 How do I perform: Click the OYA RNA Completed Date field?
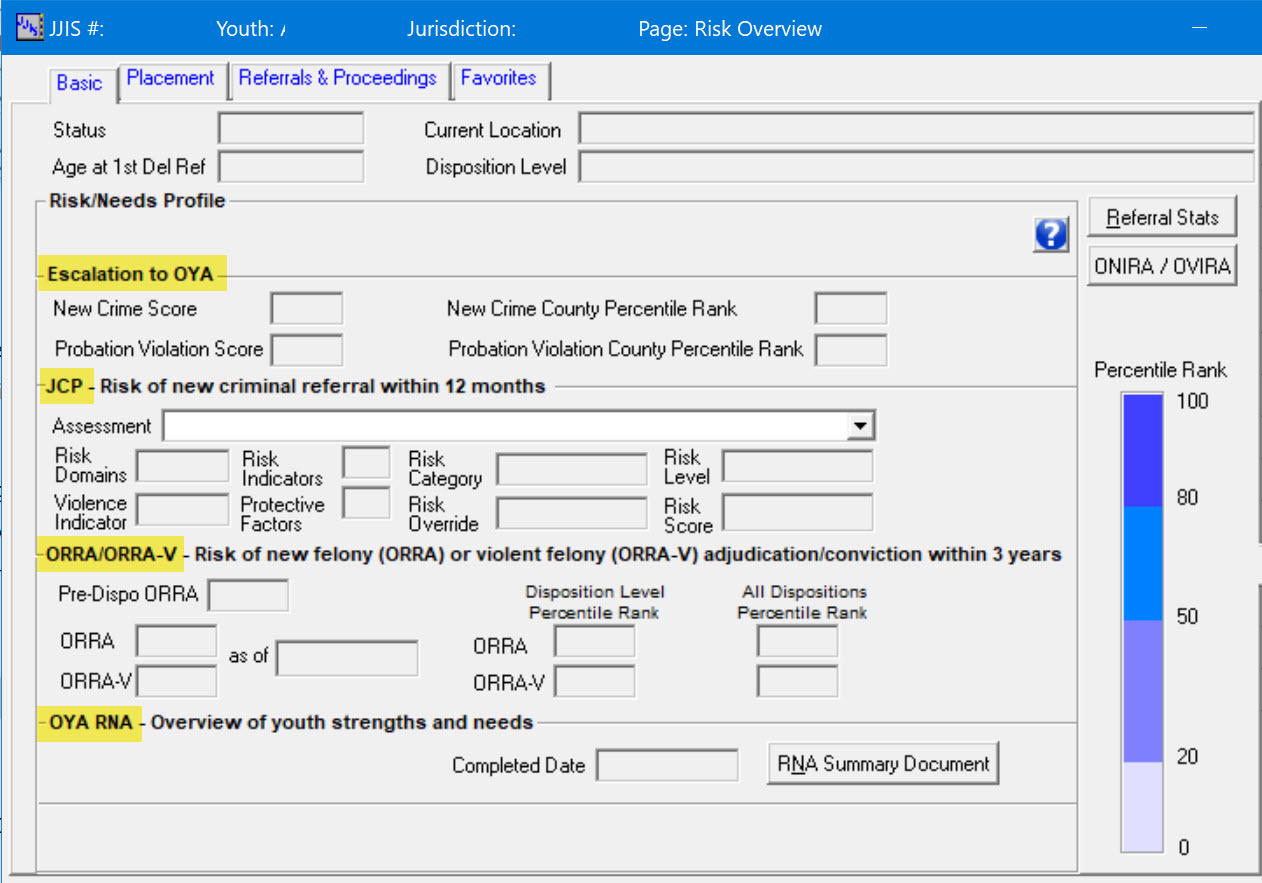click(x=667, y=766)
